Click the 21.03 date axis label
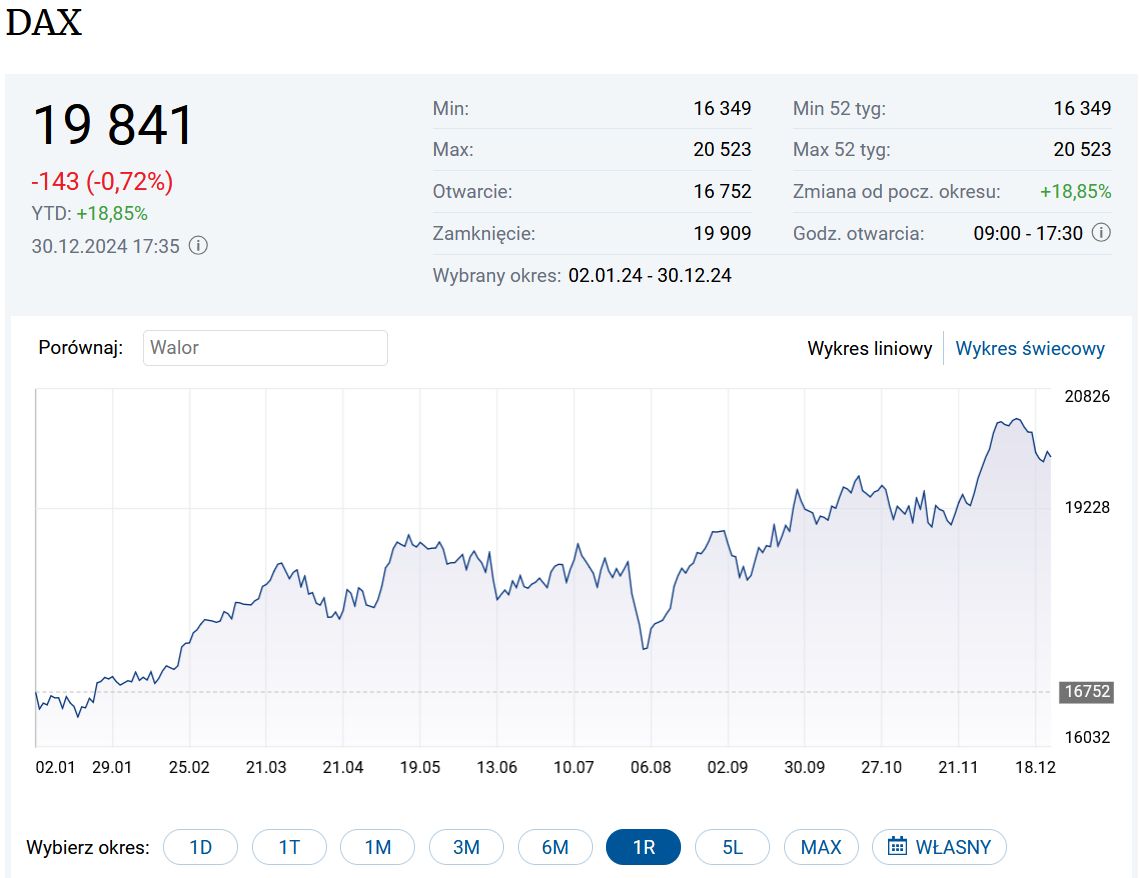Image resolution: width=1140 pixels, height=878 pixels. pos(266,768)
